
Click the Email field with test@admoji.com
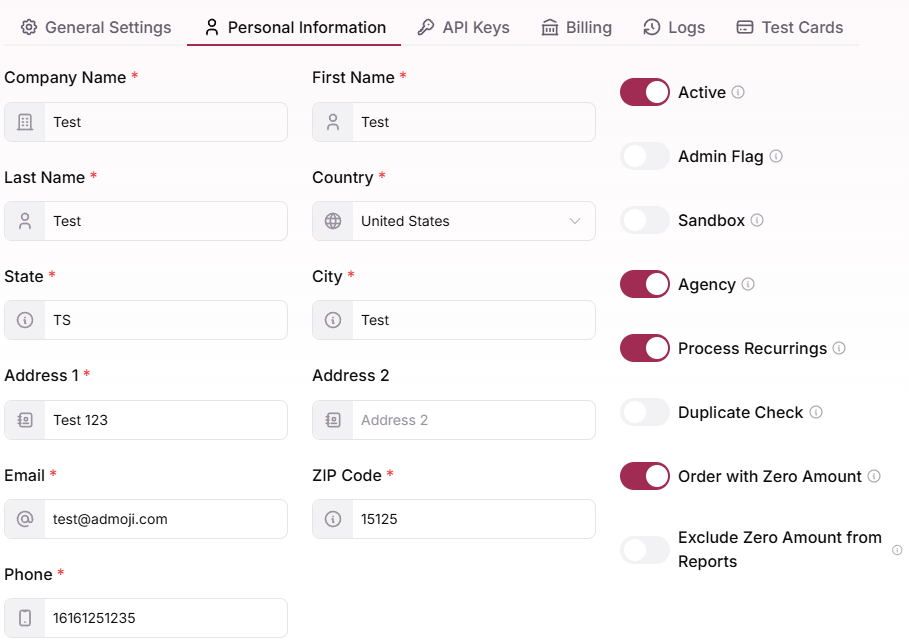point(146,519)
